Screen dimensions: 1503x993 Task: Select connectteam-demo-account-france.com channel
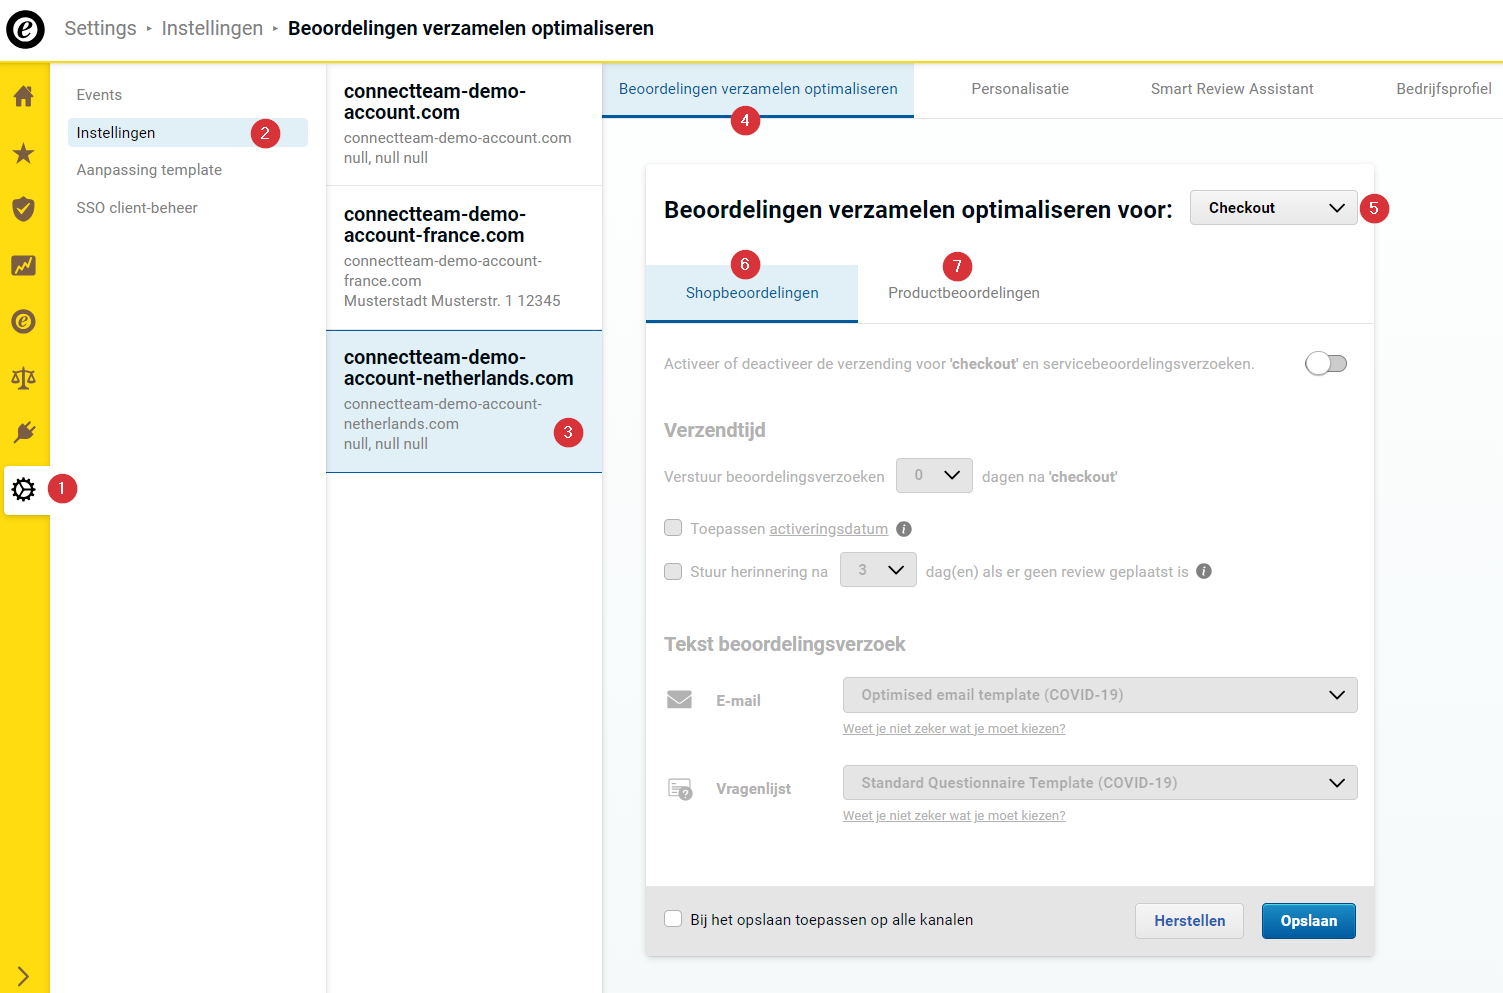point(464,258)
